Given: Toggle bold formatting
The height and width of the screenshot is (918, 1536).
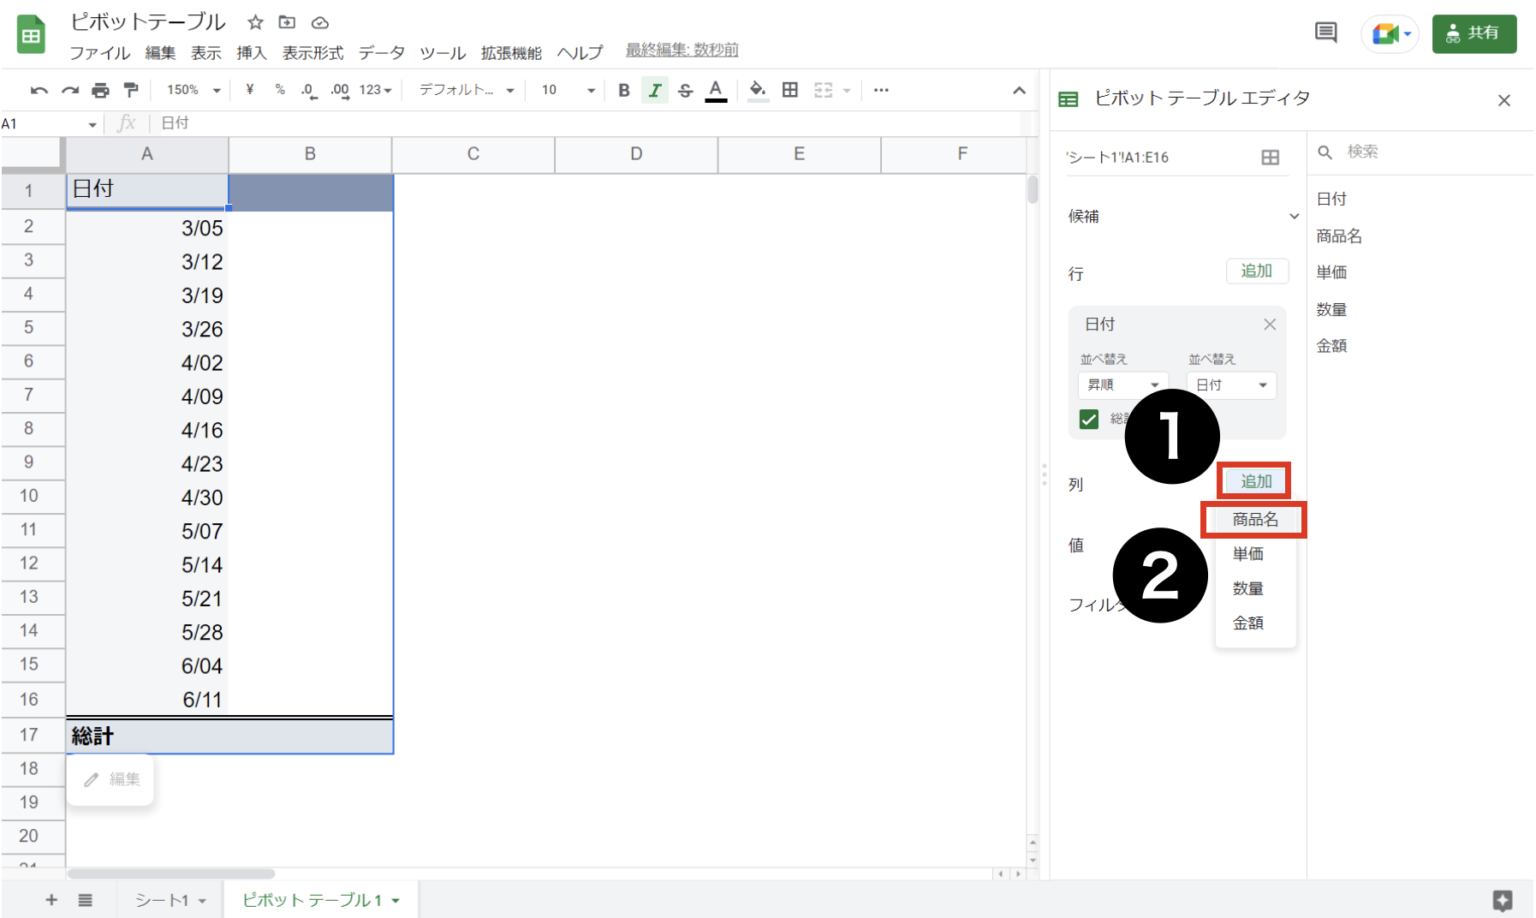Looking at the screenshot, I should 624,90.
